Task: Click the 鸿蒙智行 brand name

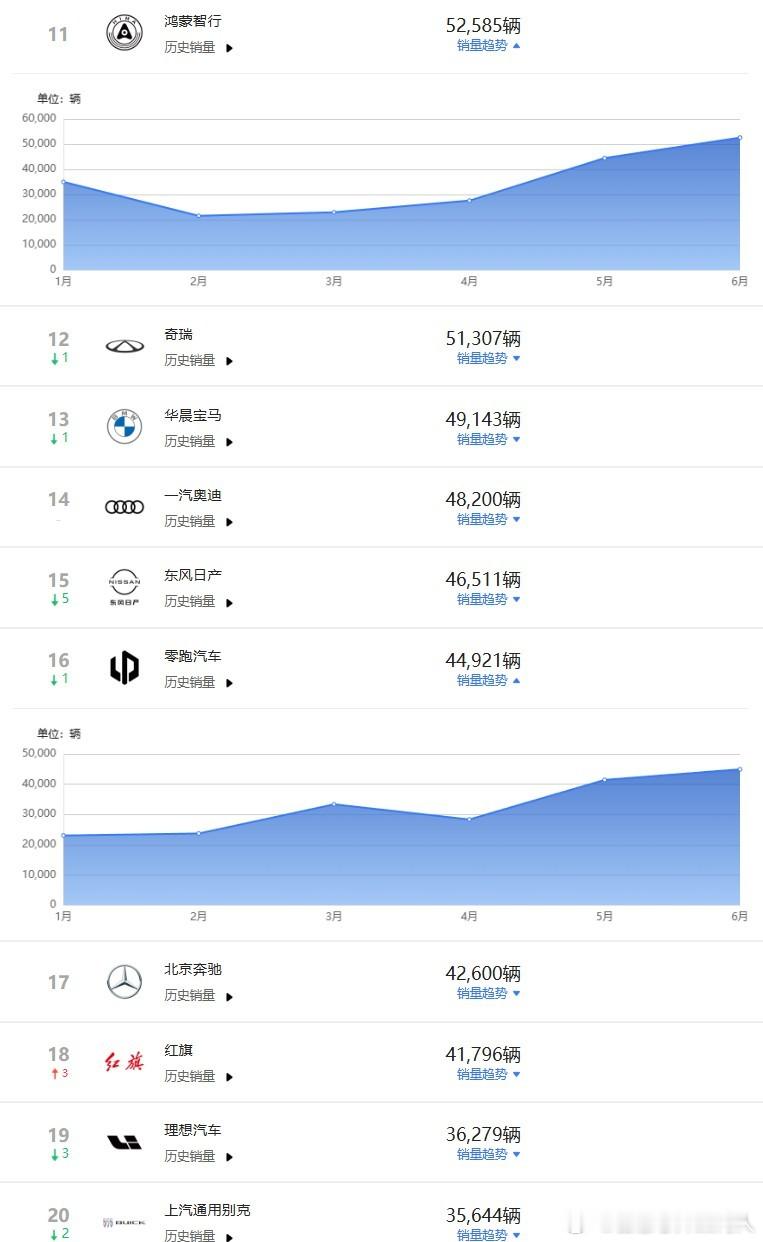Action: pyautogui.click(x=193, y=21)
